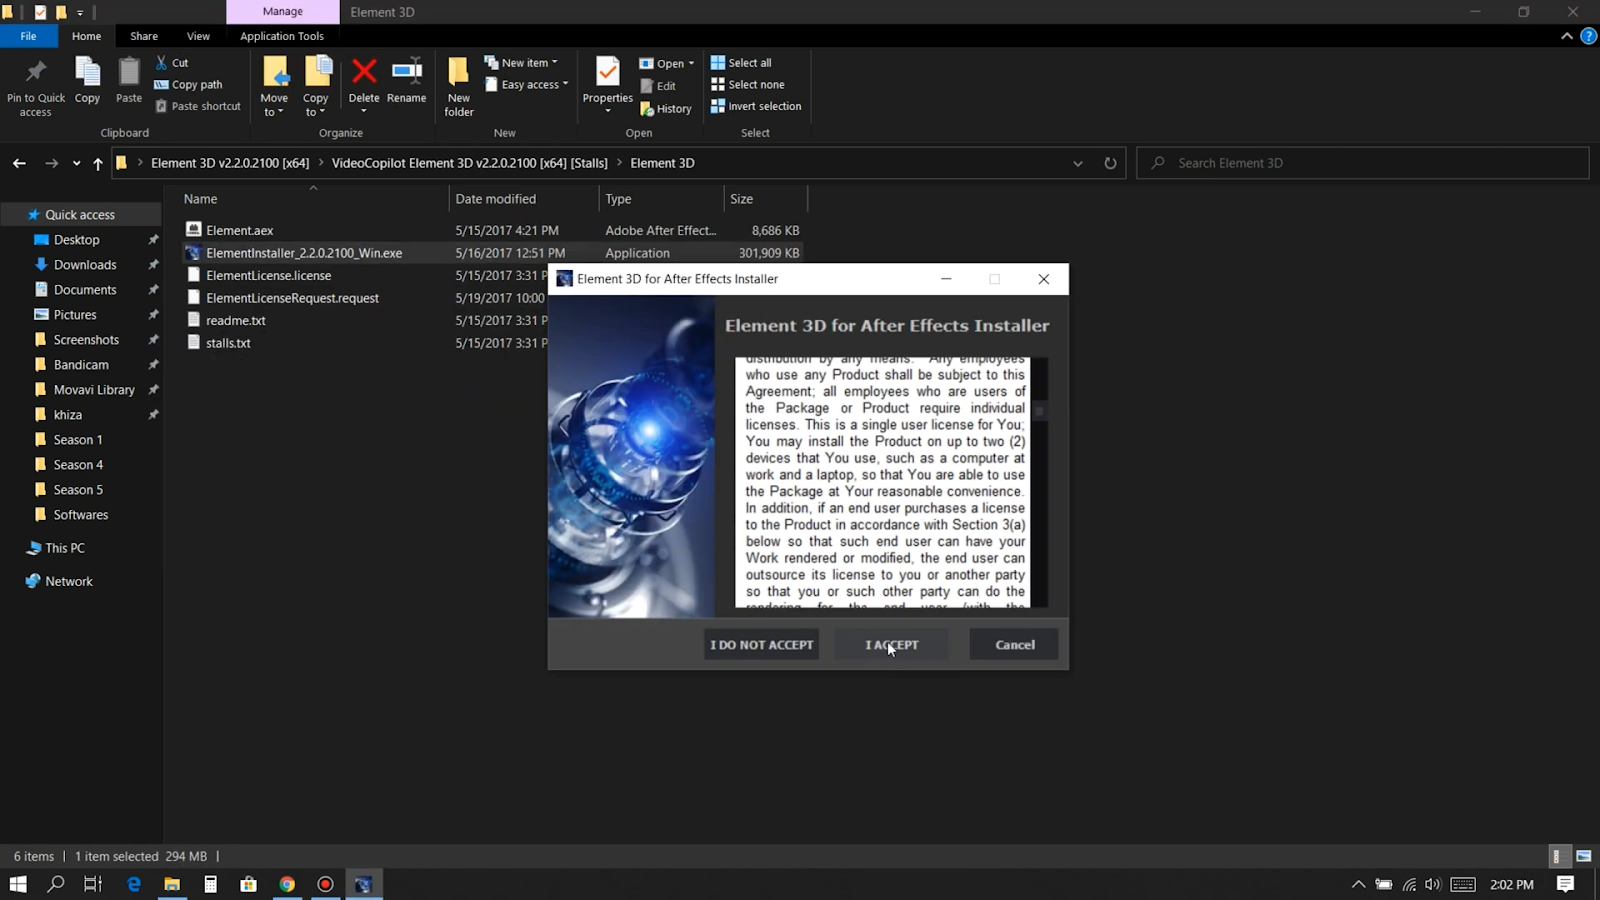
Task: Click the Search Element 3D field
Action: (x=1362, y=163)
